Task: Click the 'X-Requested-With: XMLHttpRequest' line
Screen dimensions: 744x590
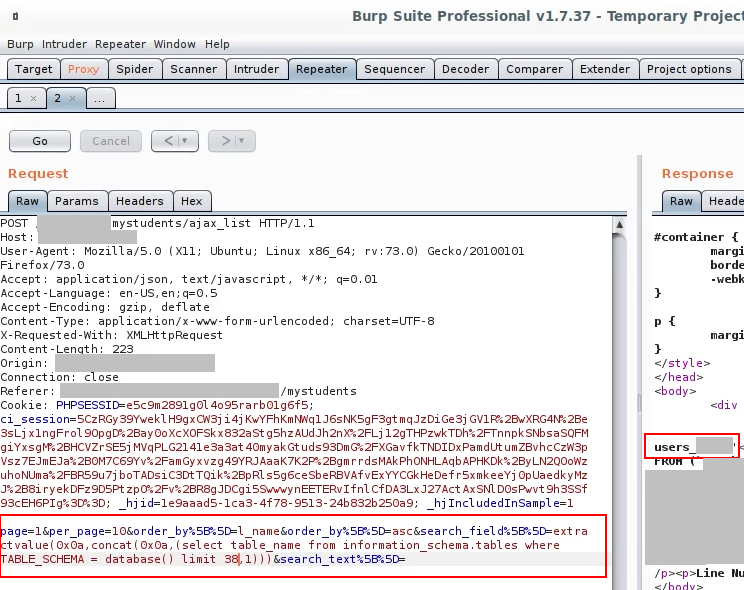Action: point(112,335)
